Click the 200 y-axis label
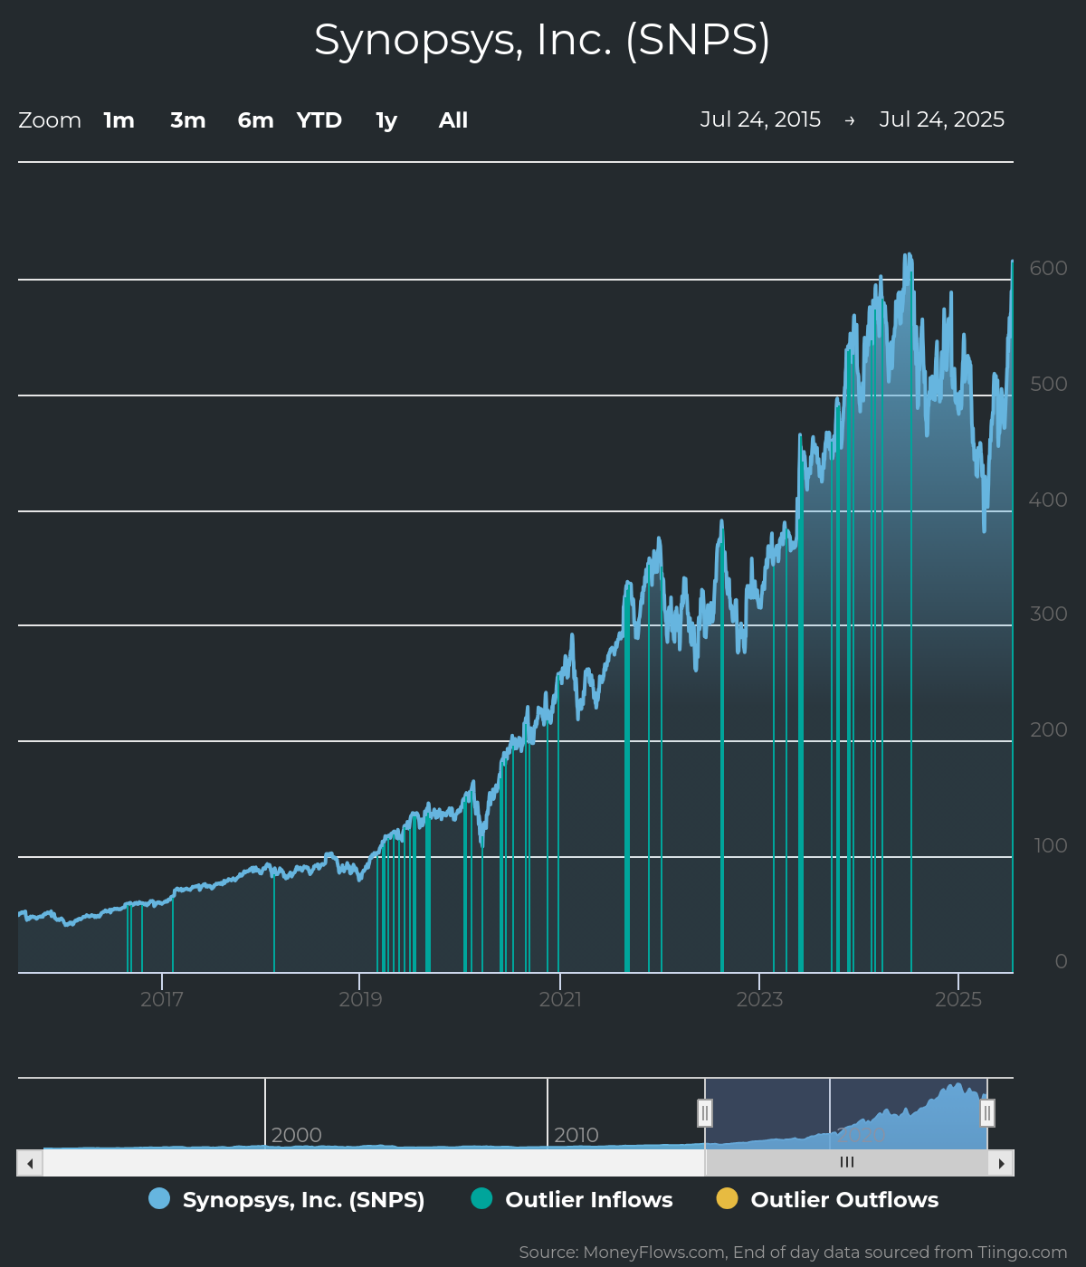This screenshot has width=1086, height=1267. 1049,730
